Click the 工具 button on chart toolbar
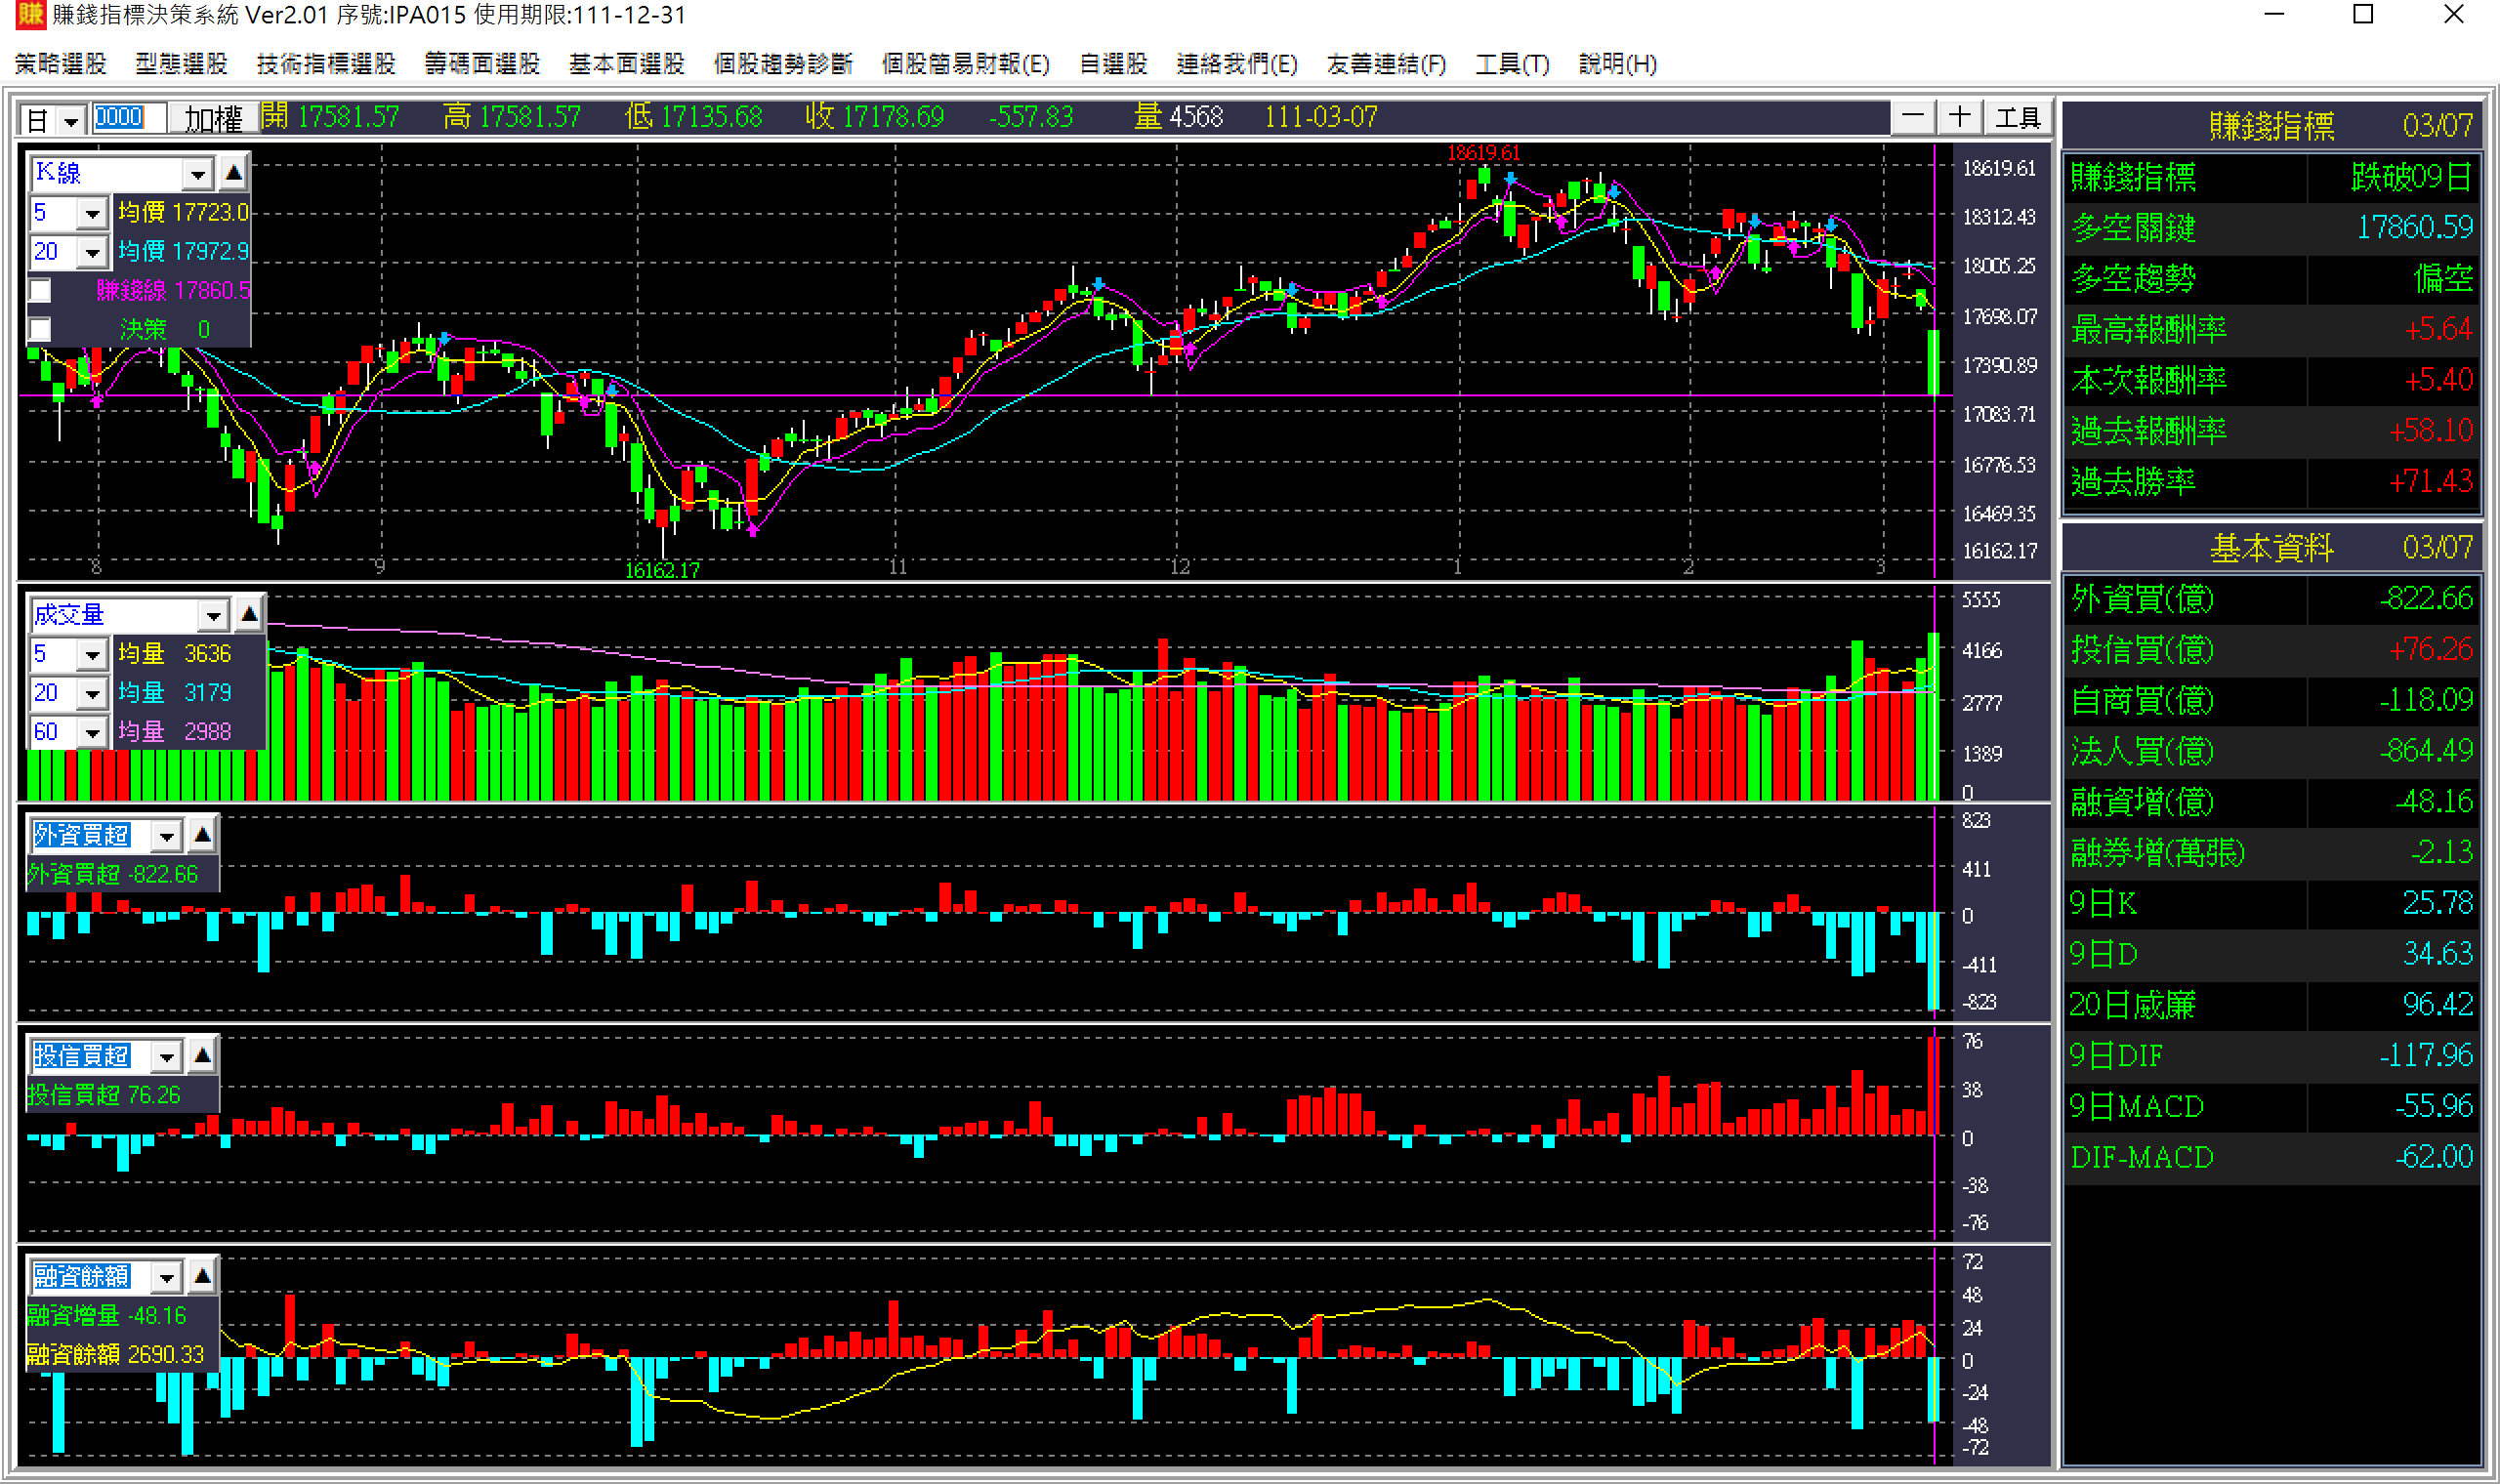This screenshot has height=1484, width=2500. pos(2017,118)
